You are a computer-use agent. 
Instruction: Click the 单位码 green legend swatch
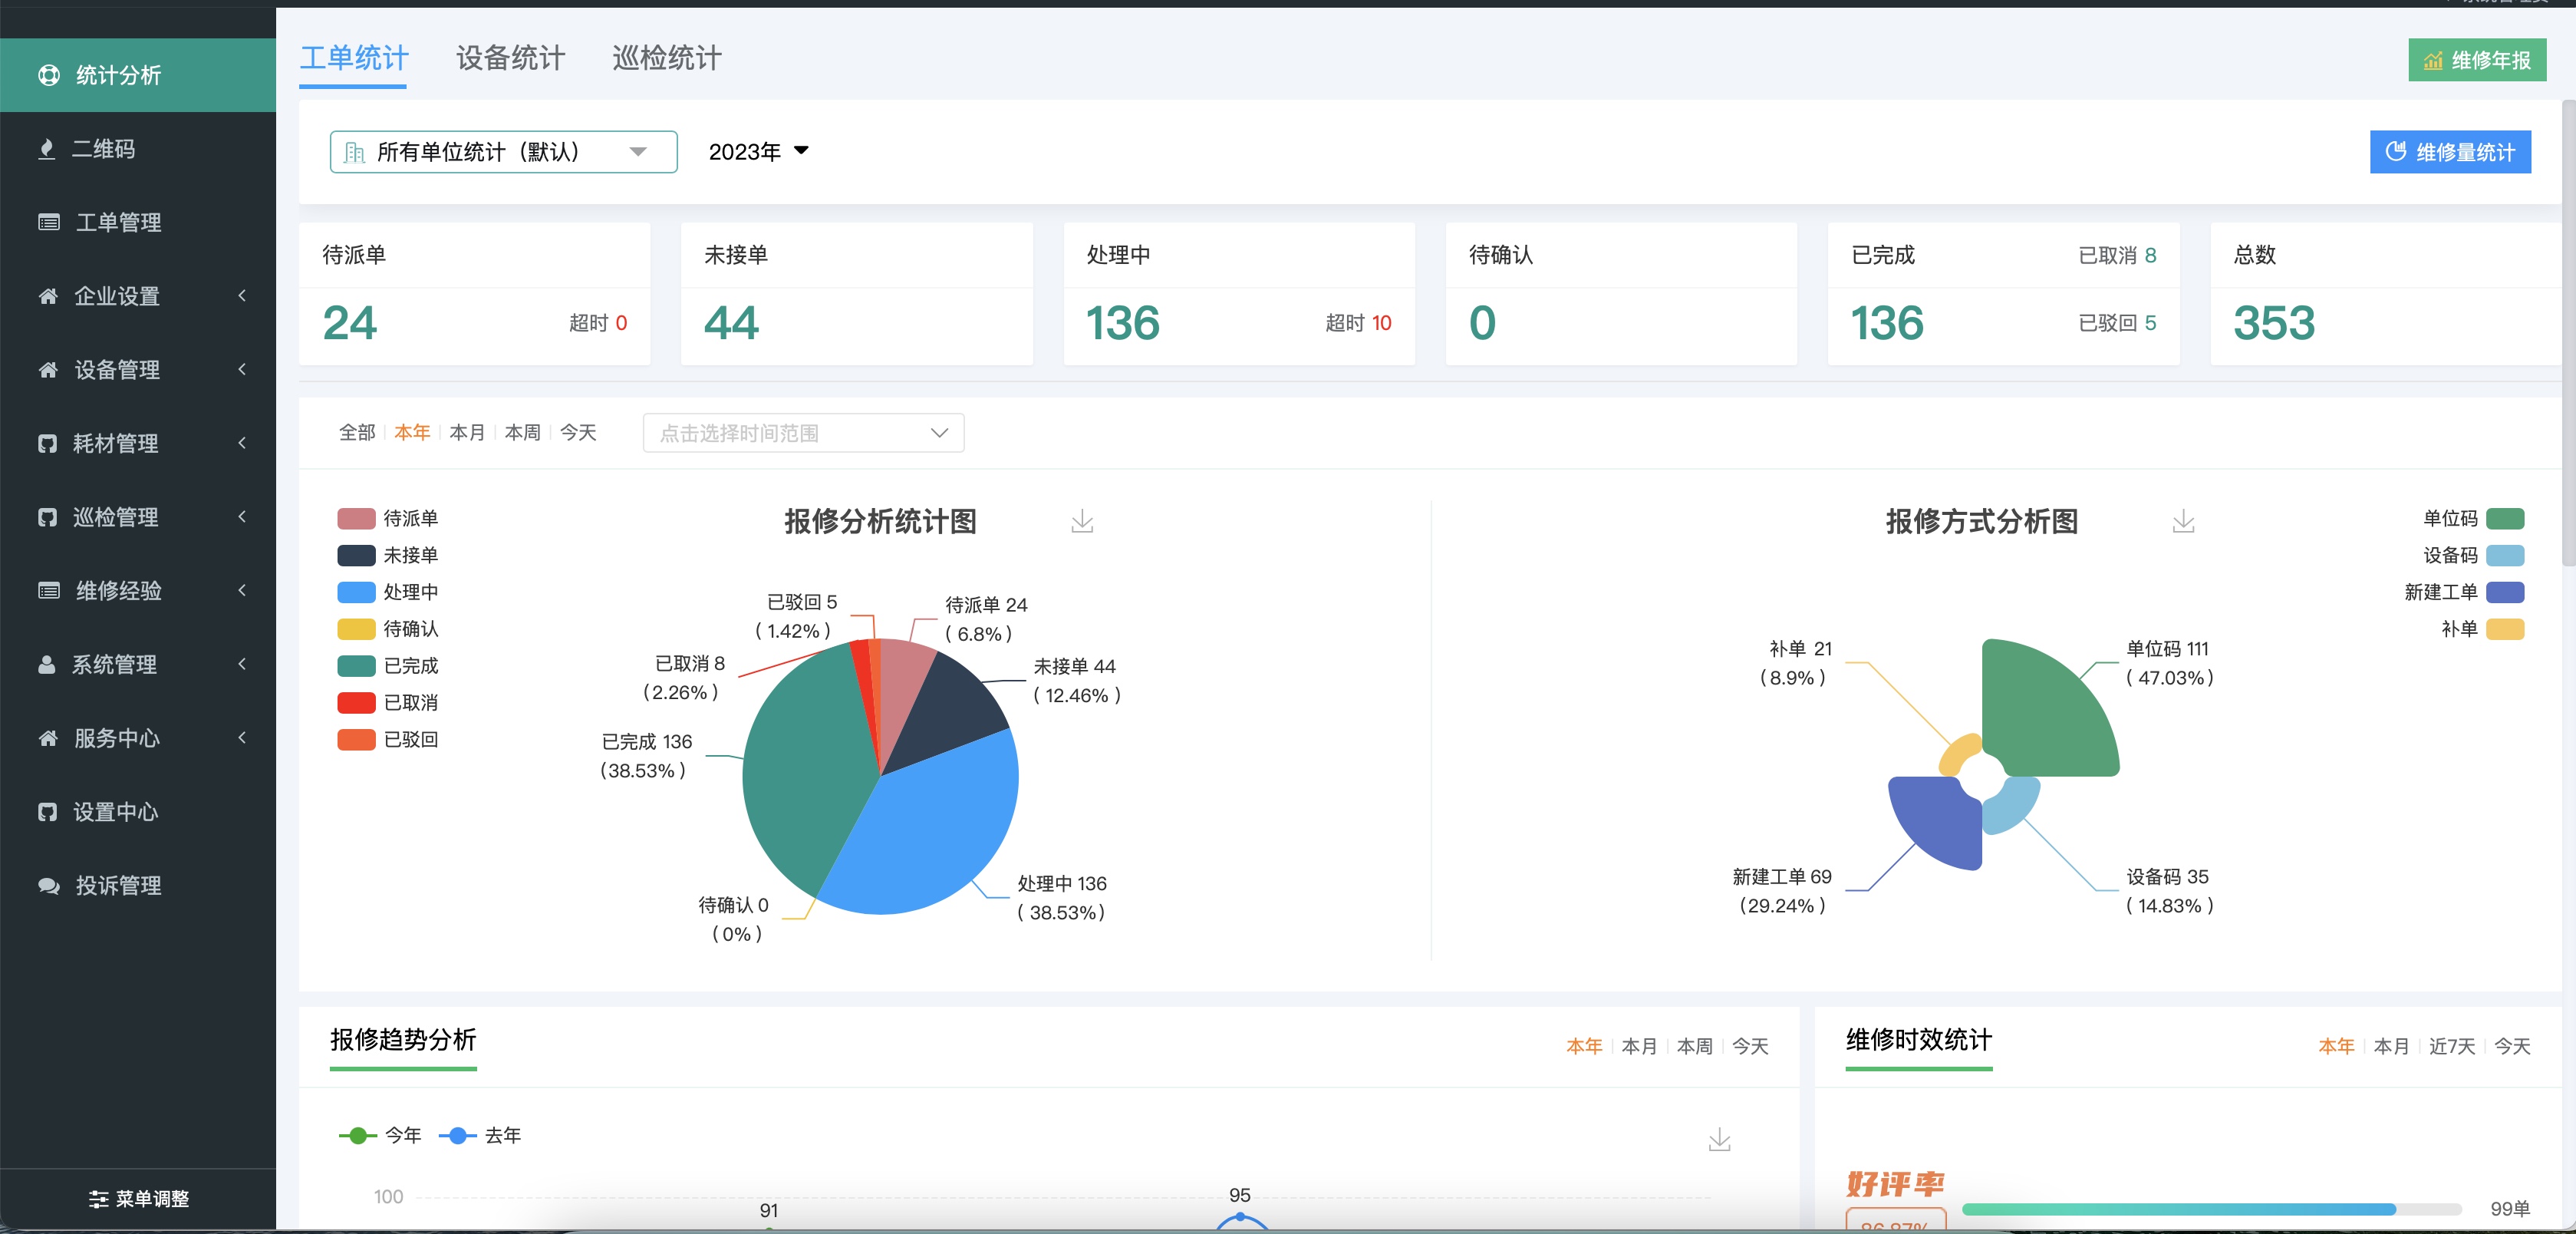click(x=2504, y=518)
